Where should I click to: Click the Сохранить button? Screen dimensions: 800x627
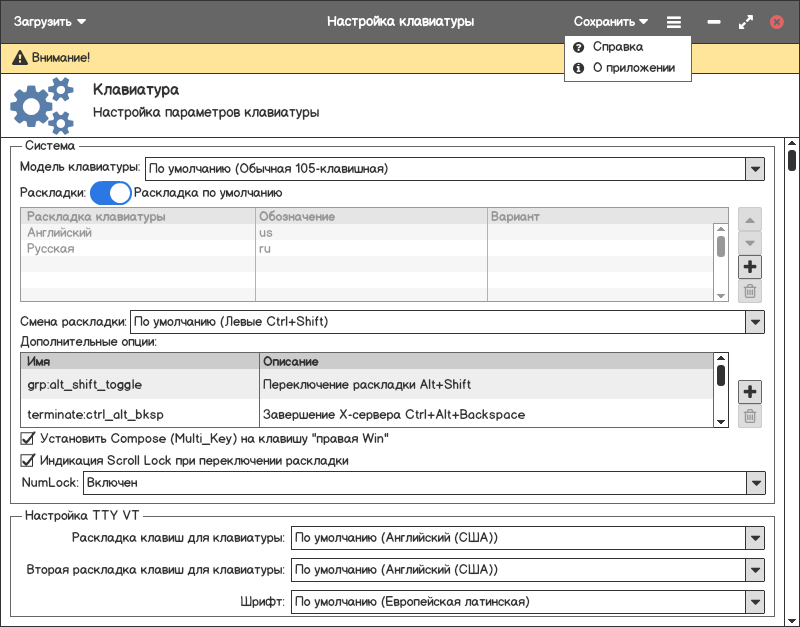(x=610, y=21)
